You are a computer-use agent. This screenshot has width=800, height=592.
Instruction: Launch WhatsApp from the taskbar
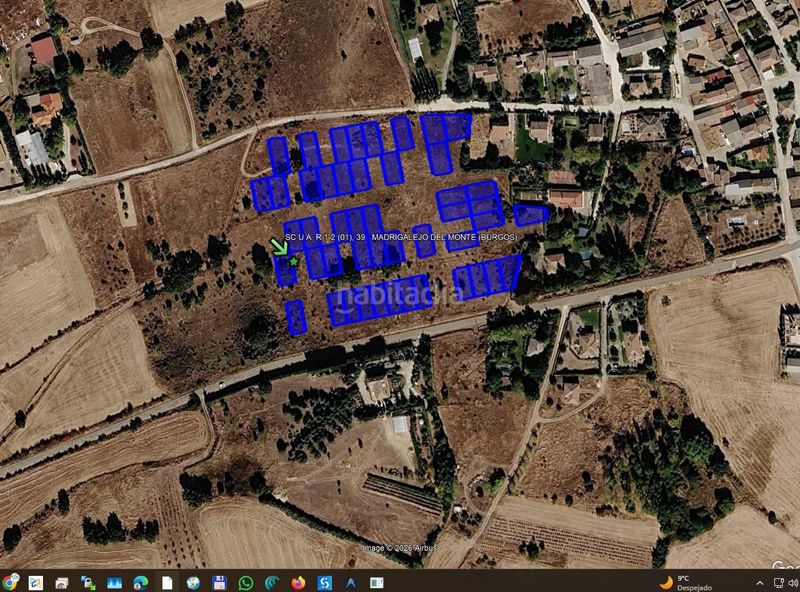(246, 583)
